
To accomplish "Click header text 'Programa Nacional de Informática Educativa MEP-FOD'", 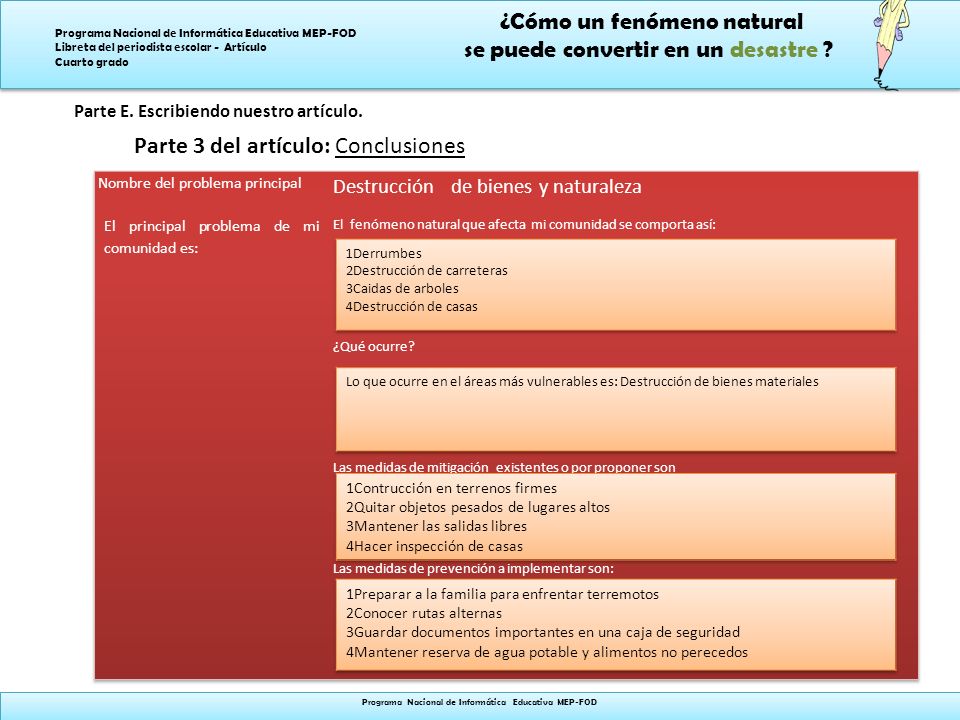I will coord(205,33).
